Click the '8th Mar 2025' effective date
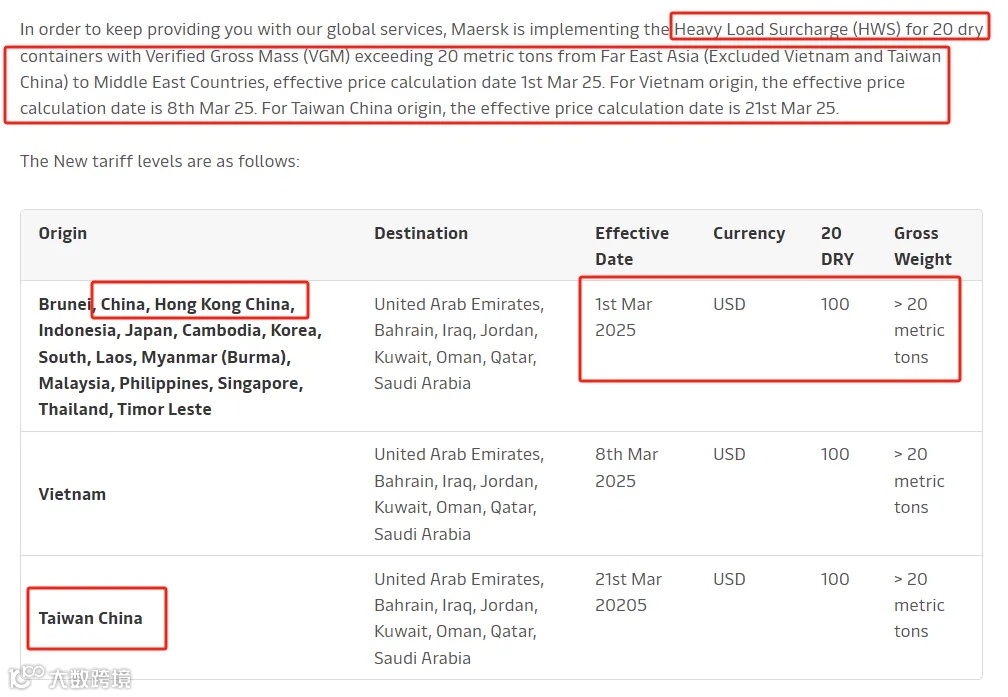Image resolution: width=1008 pixels, height=697 pixels. tap(626, 467)
